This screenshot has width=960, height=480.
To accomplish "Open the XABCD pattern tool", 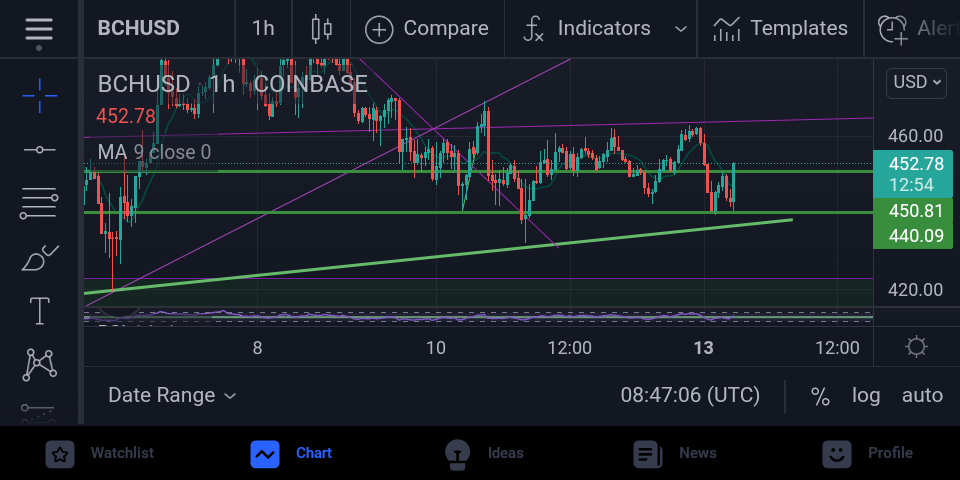I will (39, 364).
